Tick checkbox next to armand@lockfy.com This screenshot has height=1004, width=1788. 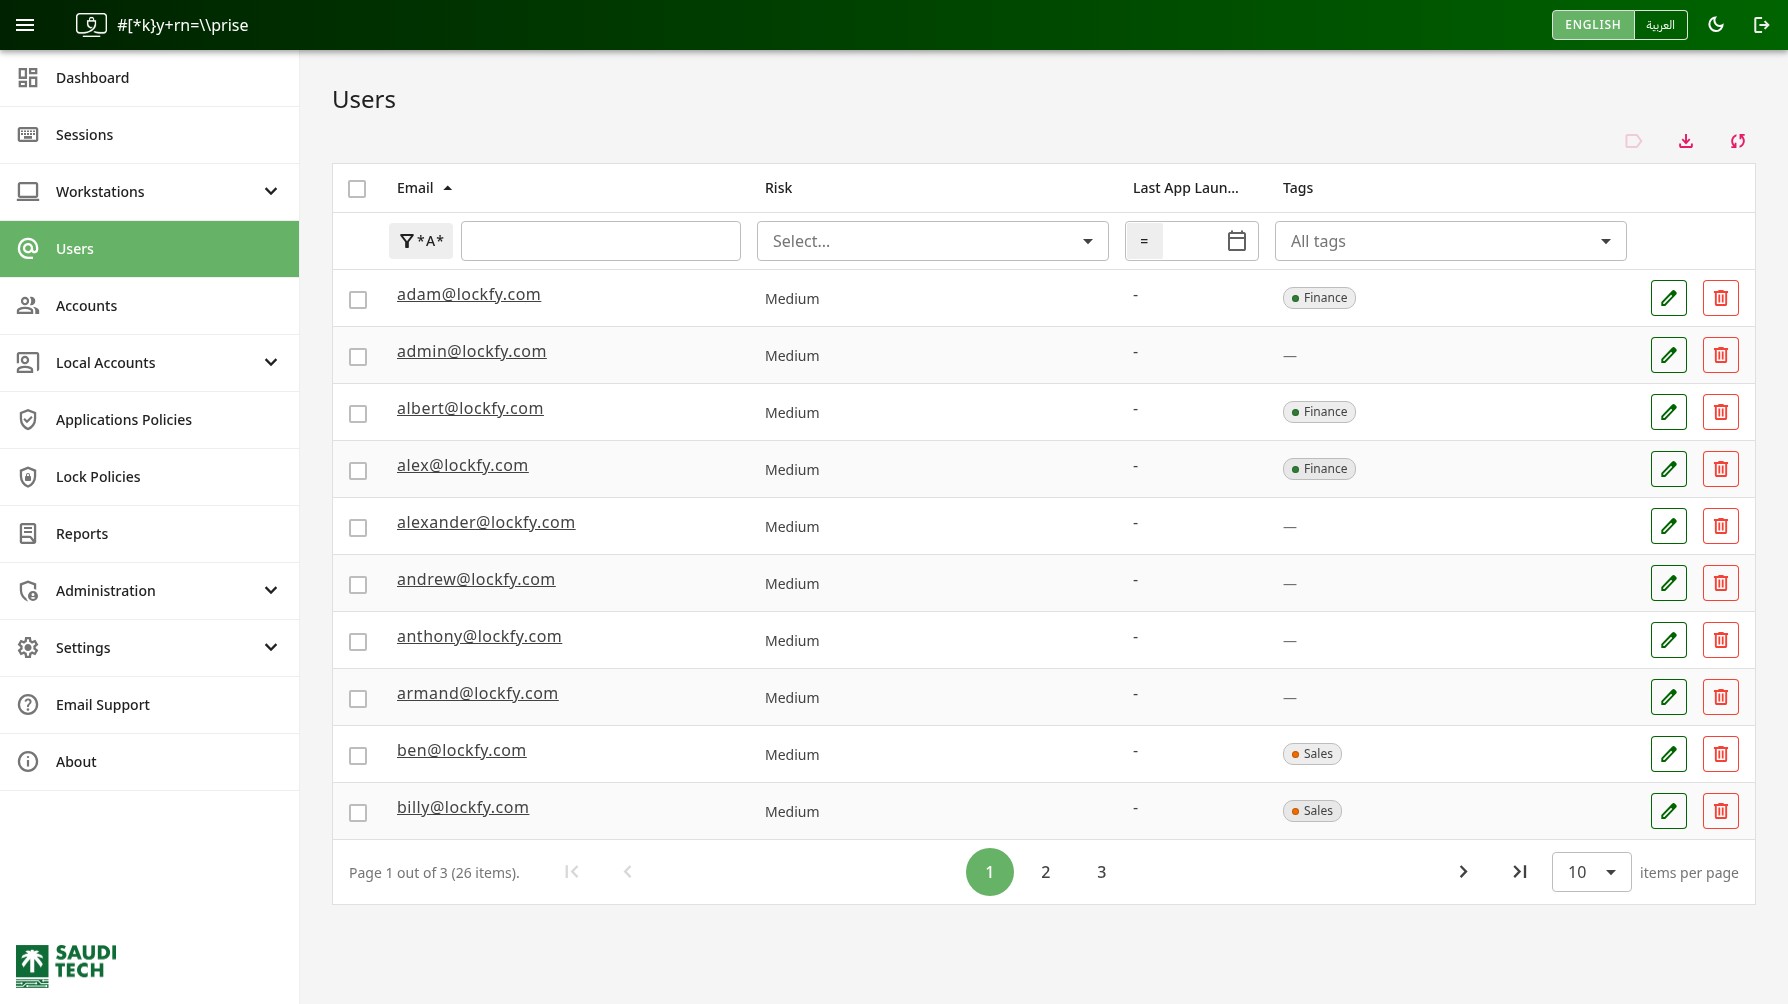pyautogui.click(x=358, y=699)
